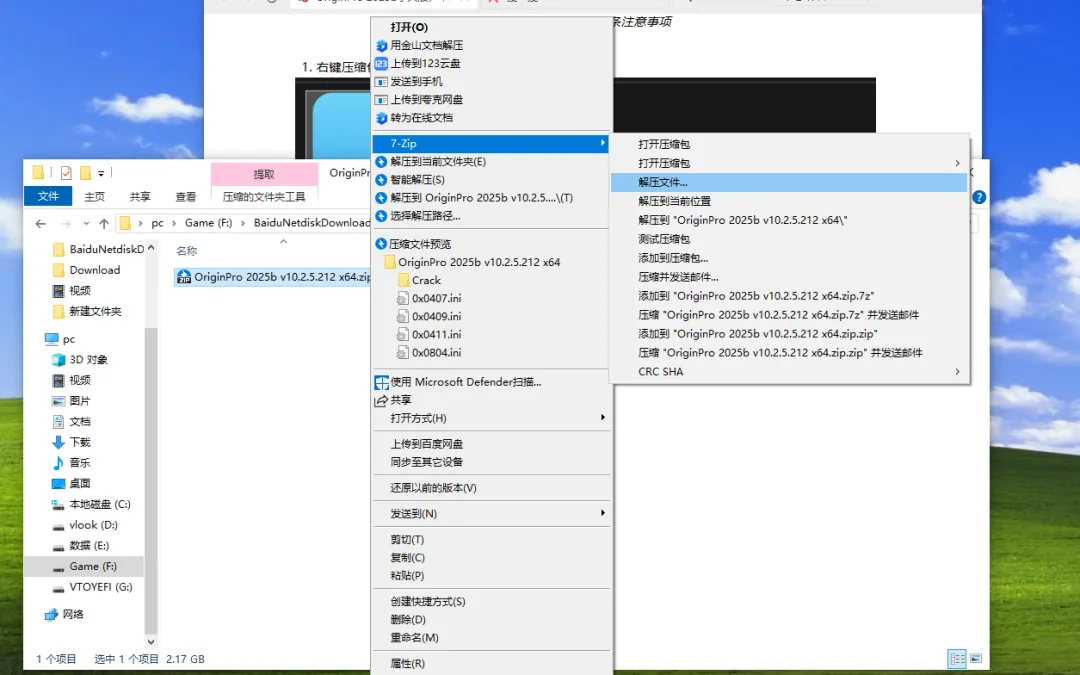
Task: Click the Explorer back arrow
Action: click(41, 223)
